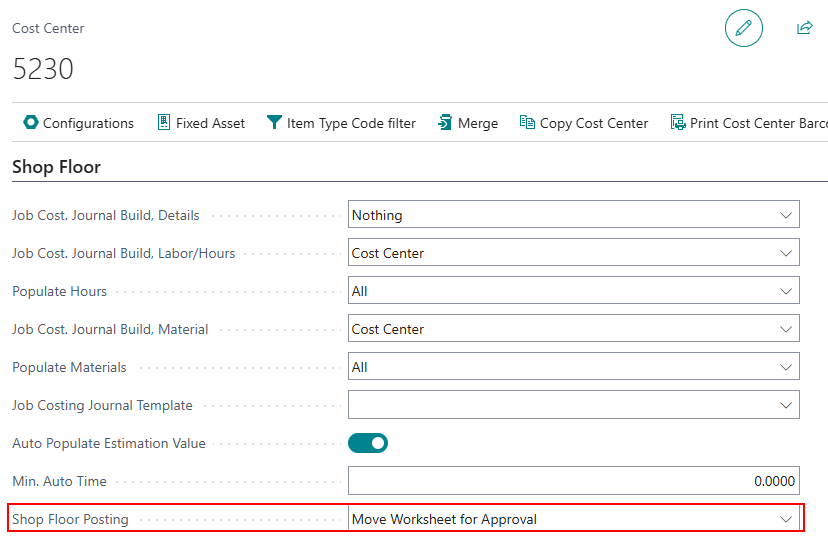Click the Copy Cost Center icon

coord(526,122)
